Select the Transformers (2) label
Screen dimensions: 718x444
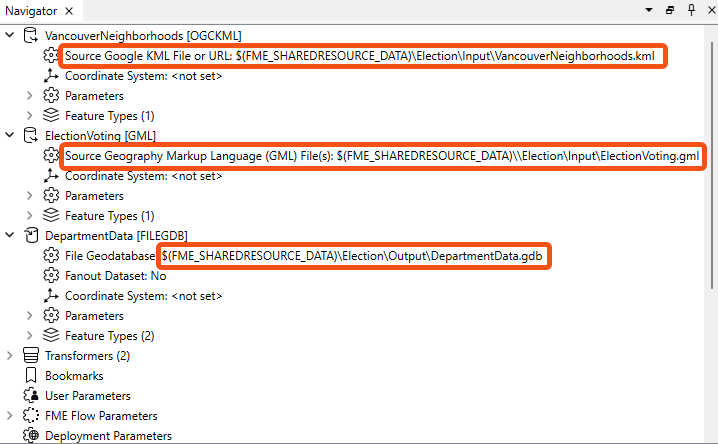87,356
